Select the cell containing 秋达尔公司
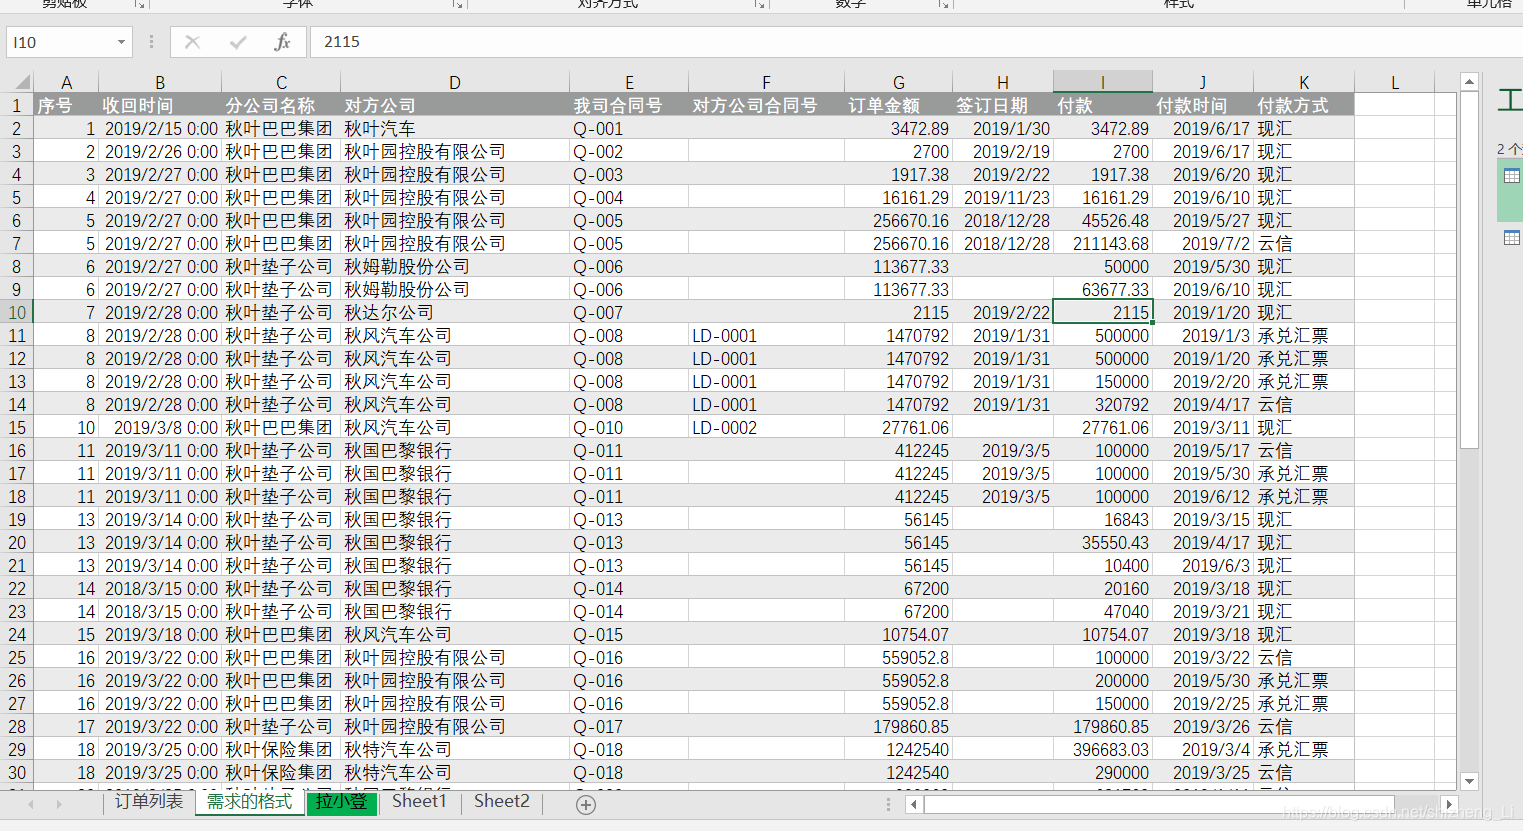This screenshot has width=1523, height=831. click(x=455, y=312)
